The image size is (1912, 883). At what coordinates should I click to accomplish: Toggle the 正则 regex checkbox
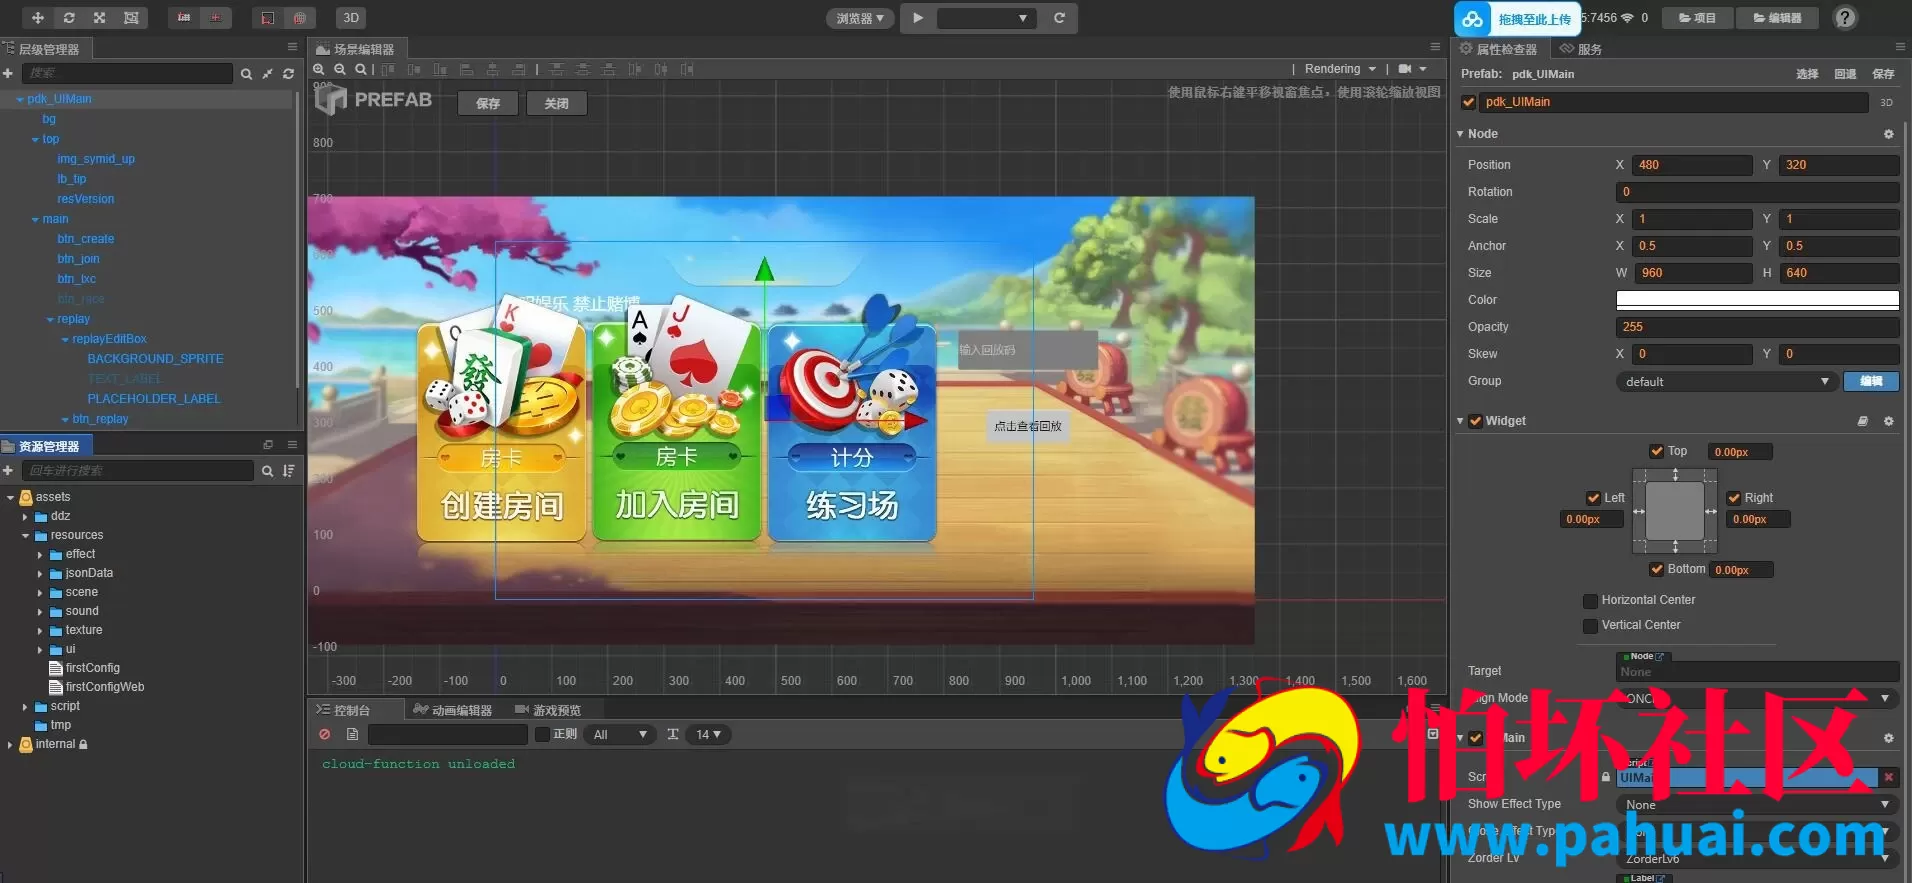click(x=542, y=735)
